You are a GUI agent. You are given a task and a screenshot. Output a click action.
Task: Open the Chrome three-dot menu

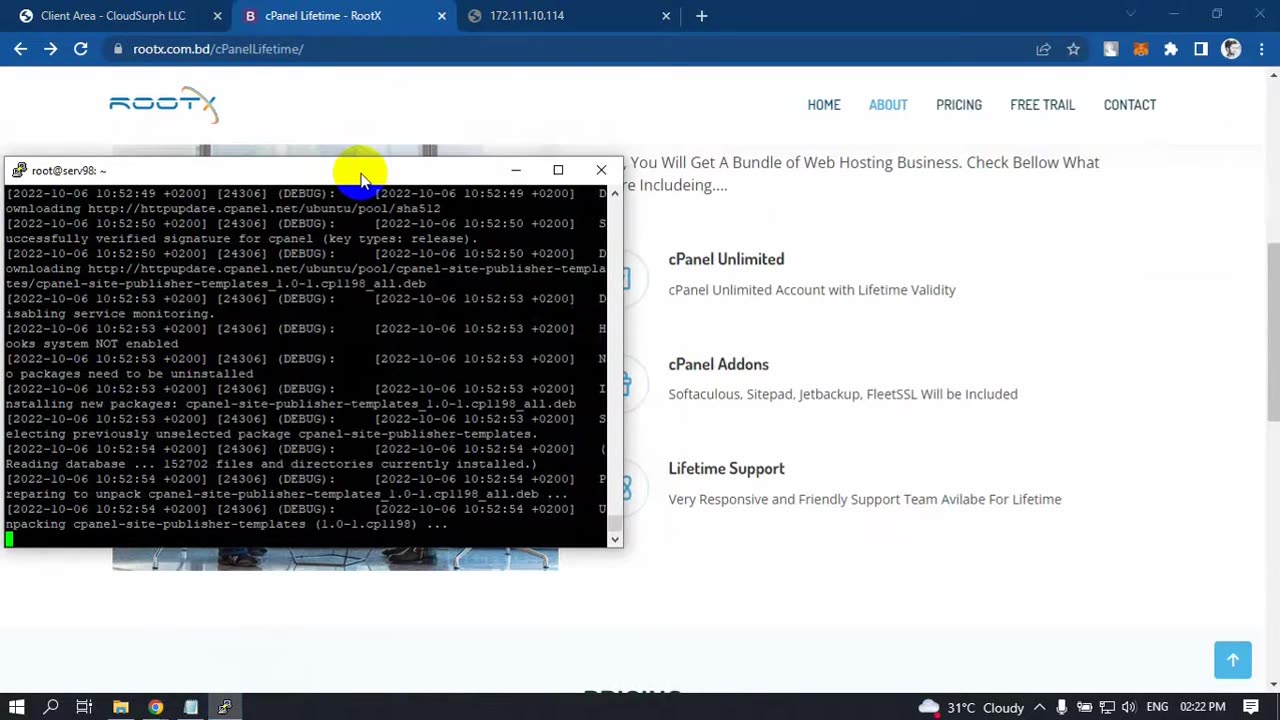coord(1262,49)
